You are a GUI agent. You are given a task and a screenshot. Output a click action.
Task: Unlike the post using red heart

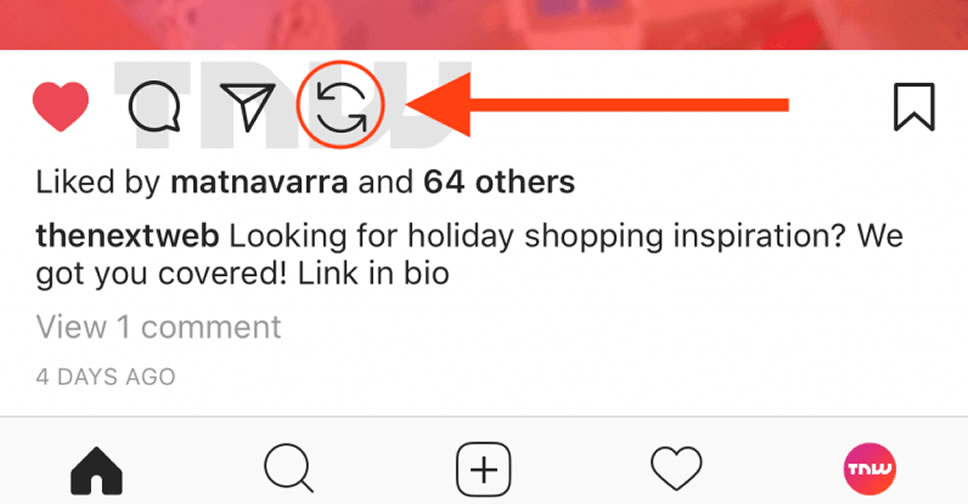(60, 106)
